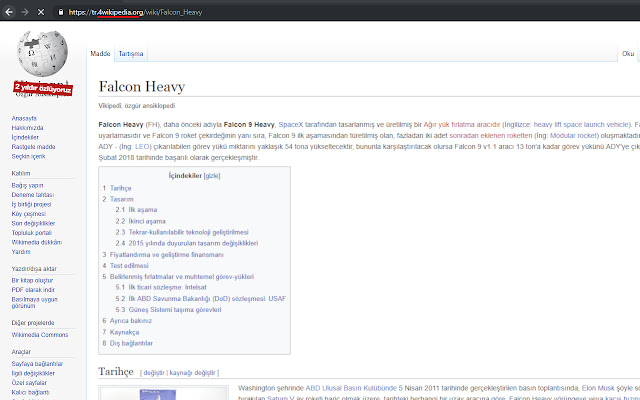Viewport: 640px width, 400px height.
Task: Open İçindekiler sidebar link
Action: [x=25, y=137]
